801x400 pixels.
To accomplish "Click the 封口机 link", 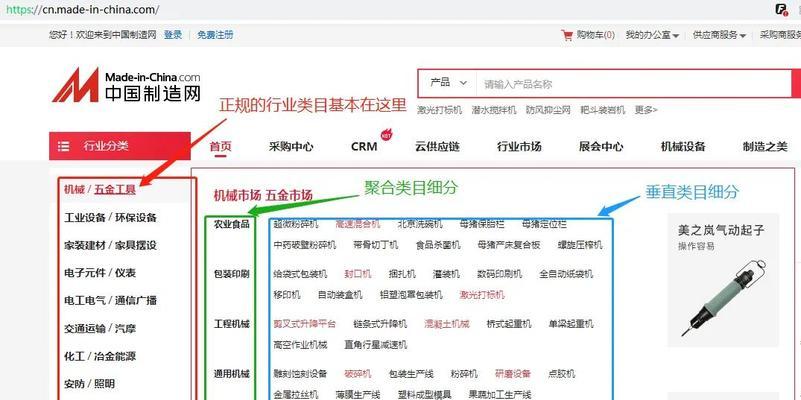I will (x=358, y=274).
